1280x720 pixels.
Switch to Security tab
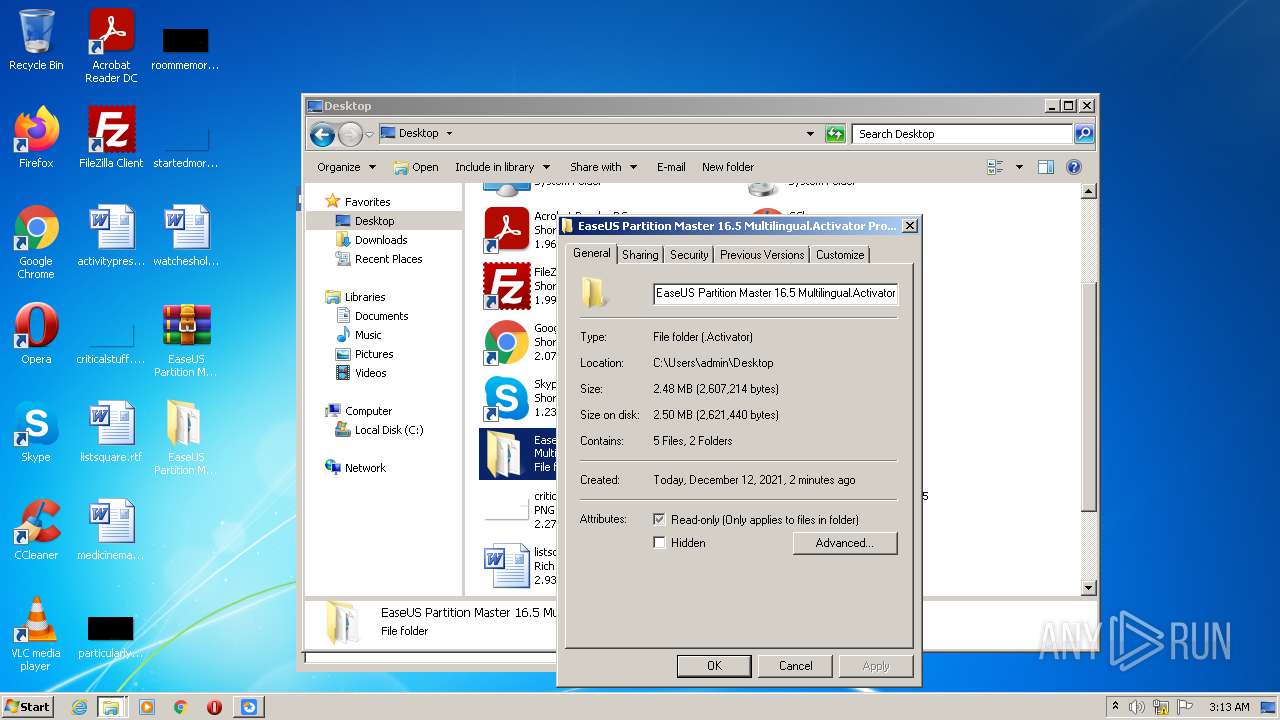click(689, 255)
